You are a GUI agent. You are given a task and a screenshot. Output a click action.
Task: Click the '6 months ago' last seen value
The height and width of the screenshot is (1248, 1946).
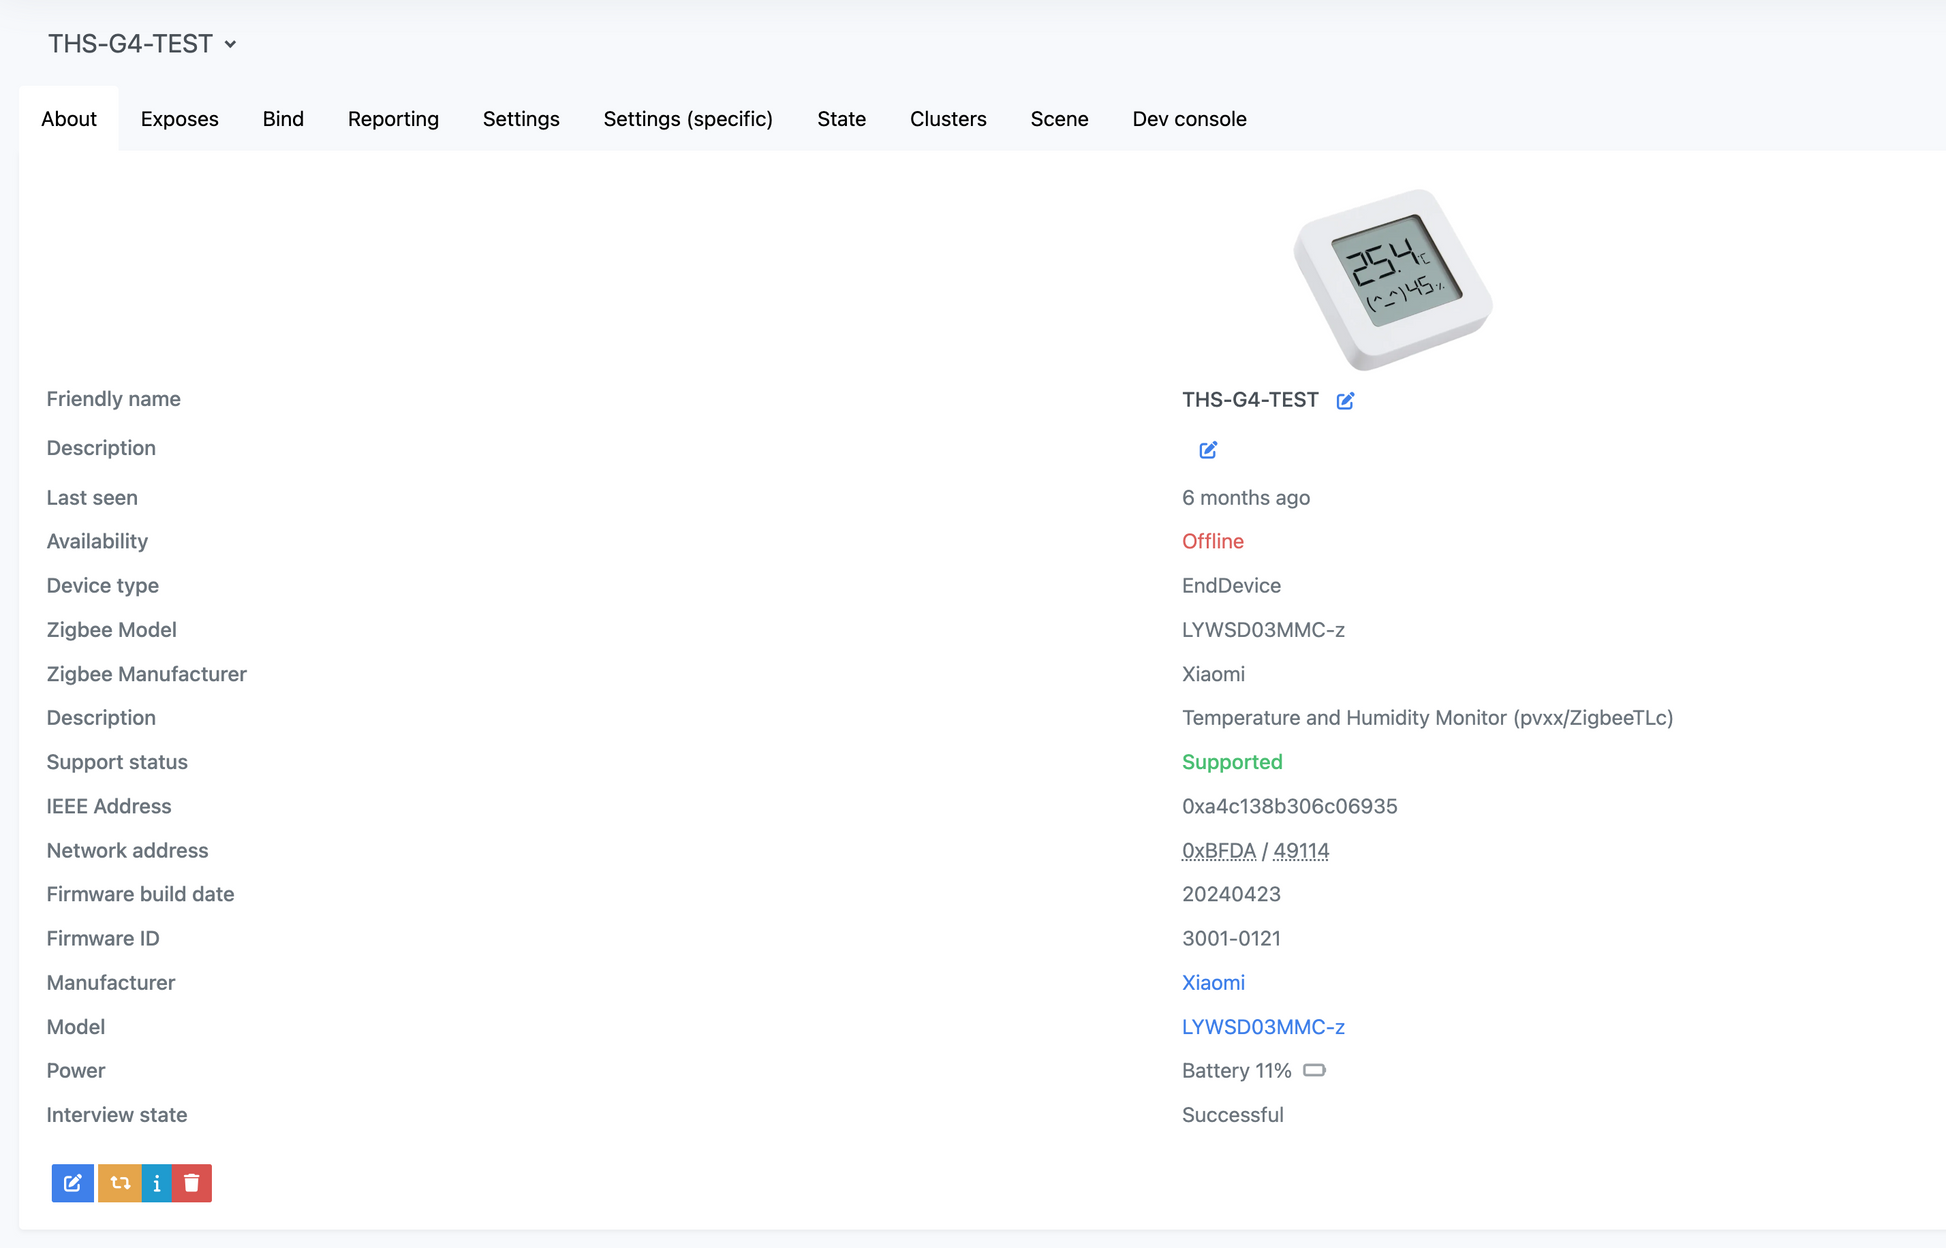tap(1246, 498)
